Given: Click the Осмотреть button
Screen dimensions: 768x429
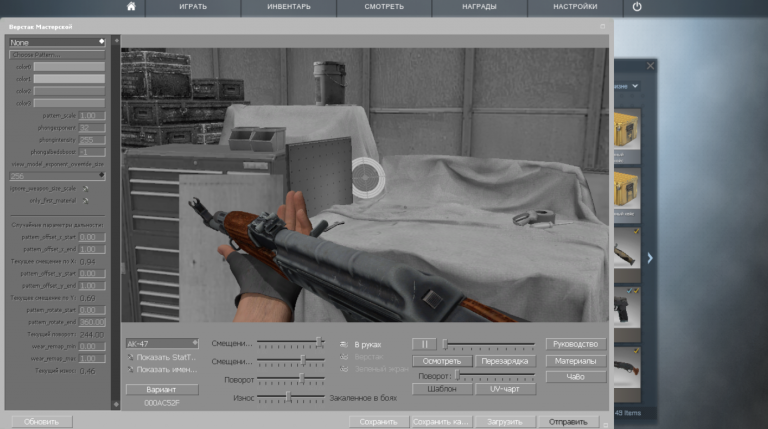Looking at the screenshot, I should [442, 361].
